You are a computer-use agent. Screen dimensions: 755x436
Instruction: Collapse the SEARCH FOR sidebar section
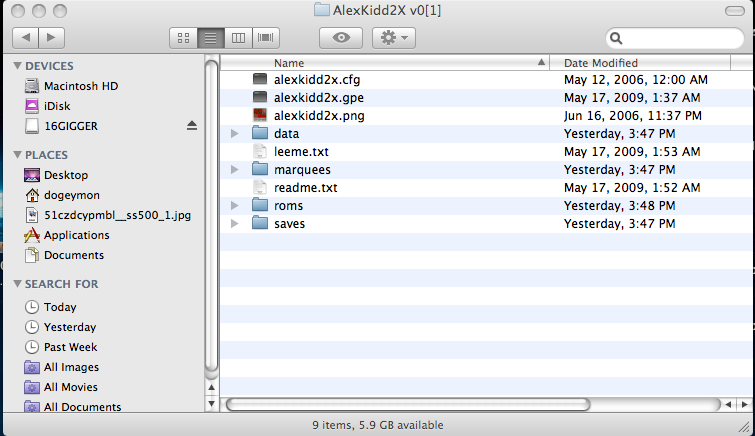(x=17, y=285)
